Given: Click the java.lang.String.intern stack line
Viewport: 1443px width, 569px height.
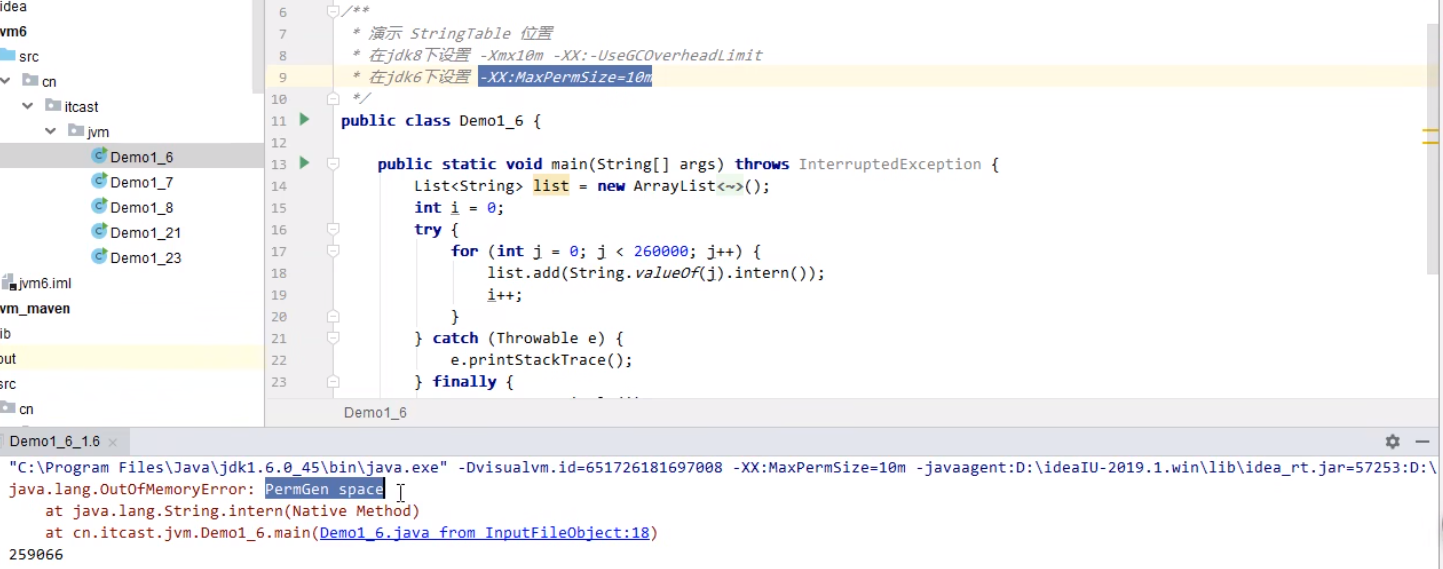Looking at the screenshot, I should click(232, 511).
